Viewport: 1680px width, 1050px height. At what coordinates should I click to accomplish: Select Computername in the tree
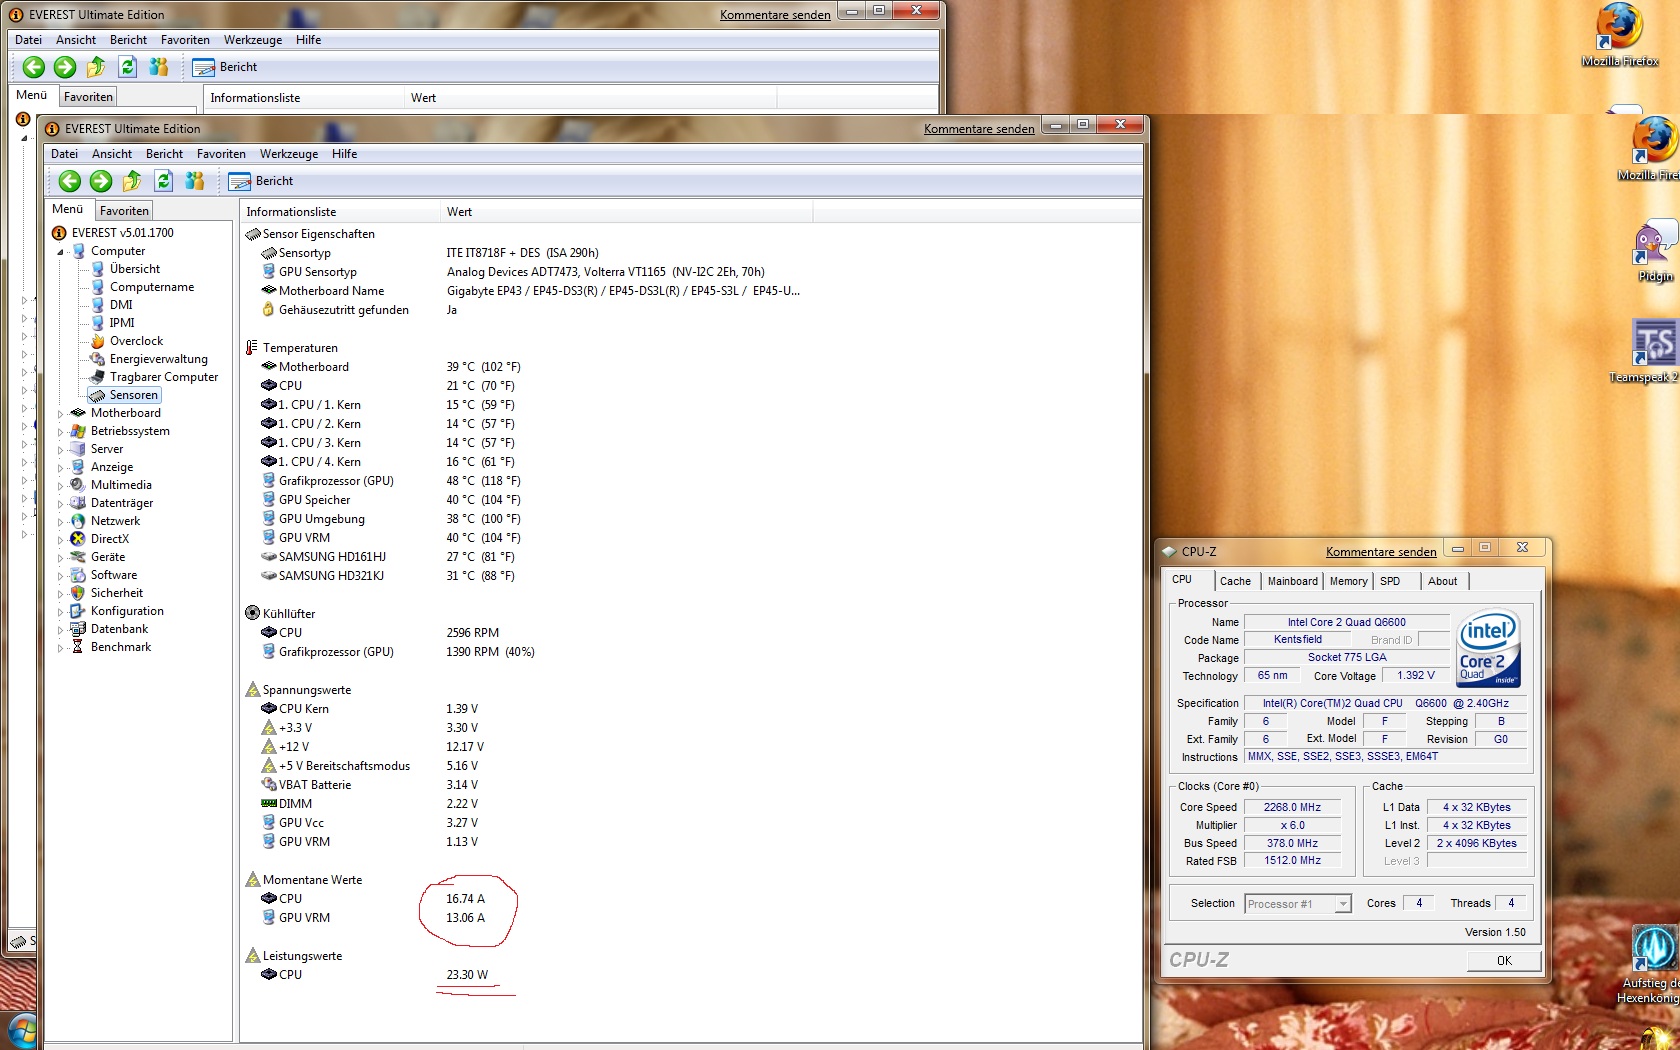[x=151, y=287]
